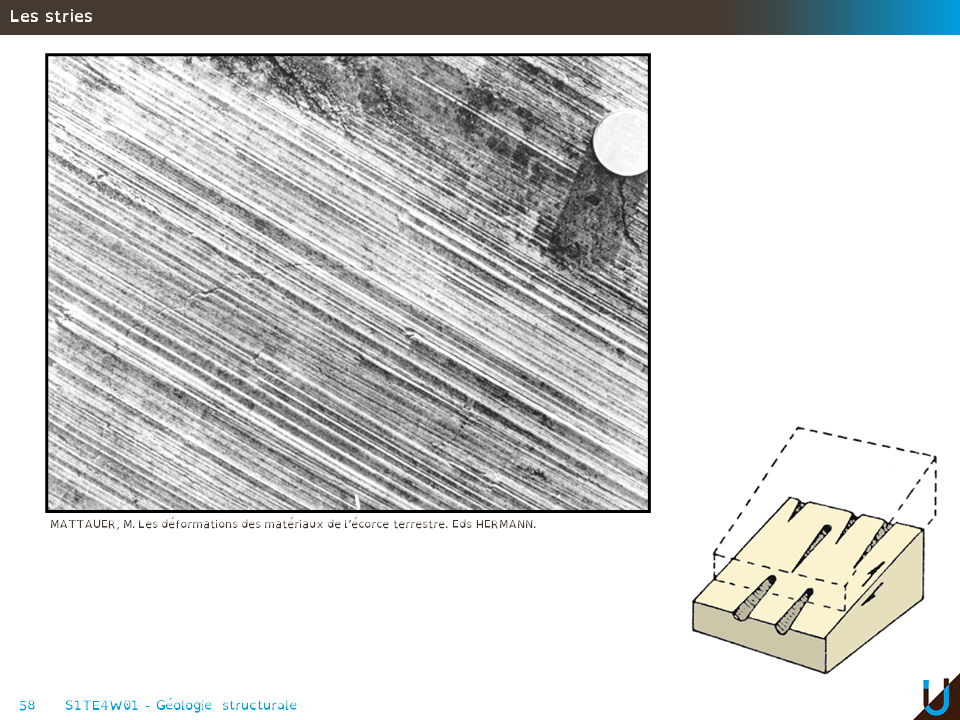Click the white coin in the photograph

(x=621, y=143)
